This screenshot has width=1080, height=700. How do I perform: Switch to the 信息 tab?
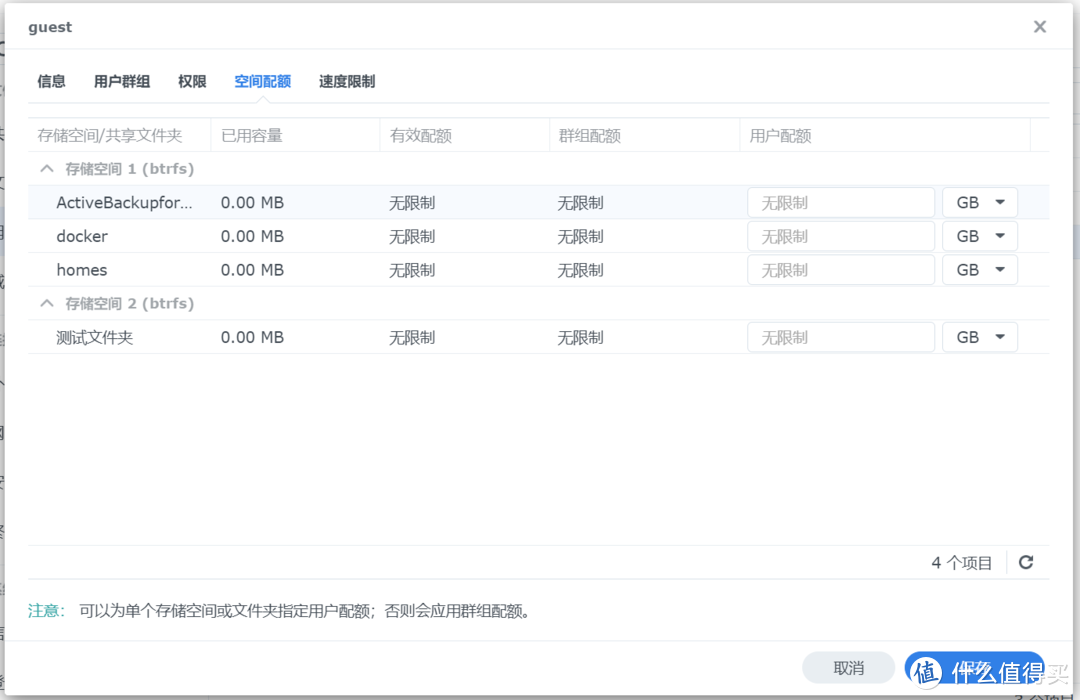51,81
